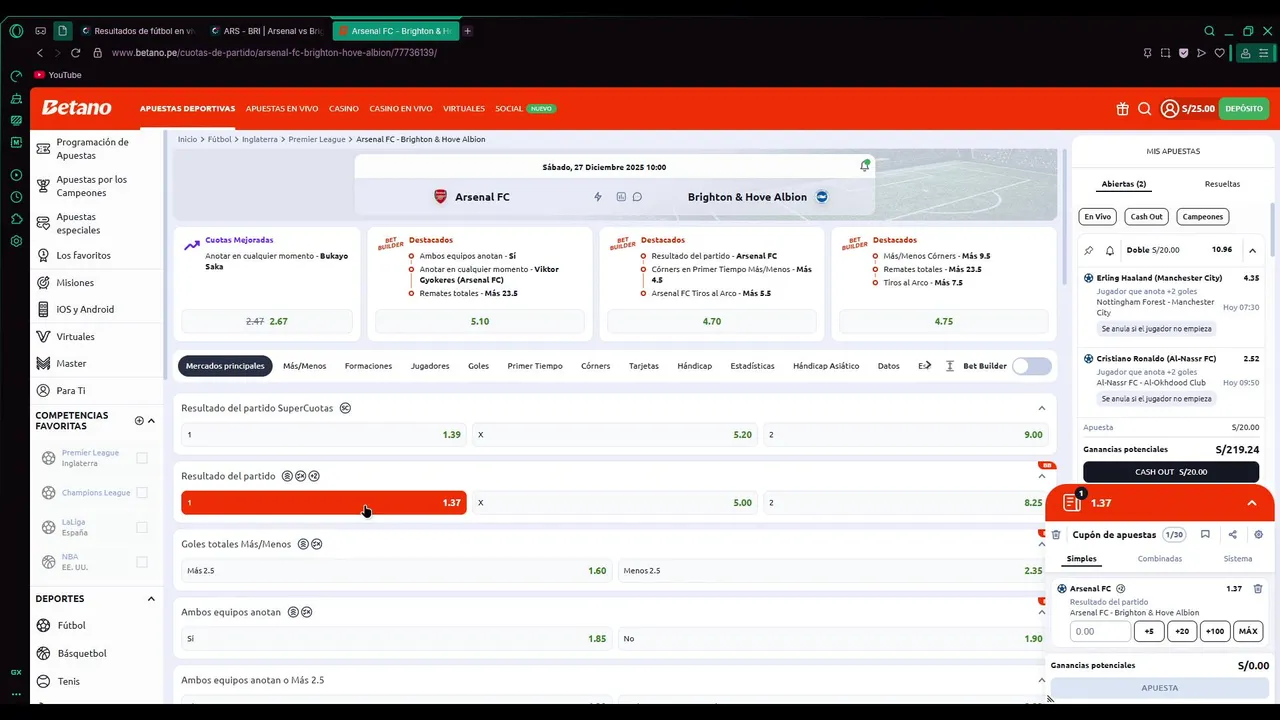Show more market tabs with right arrow
The width and height of the screenshot is (1280, 720).
click(x=927, y=366)
